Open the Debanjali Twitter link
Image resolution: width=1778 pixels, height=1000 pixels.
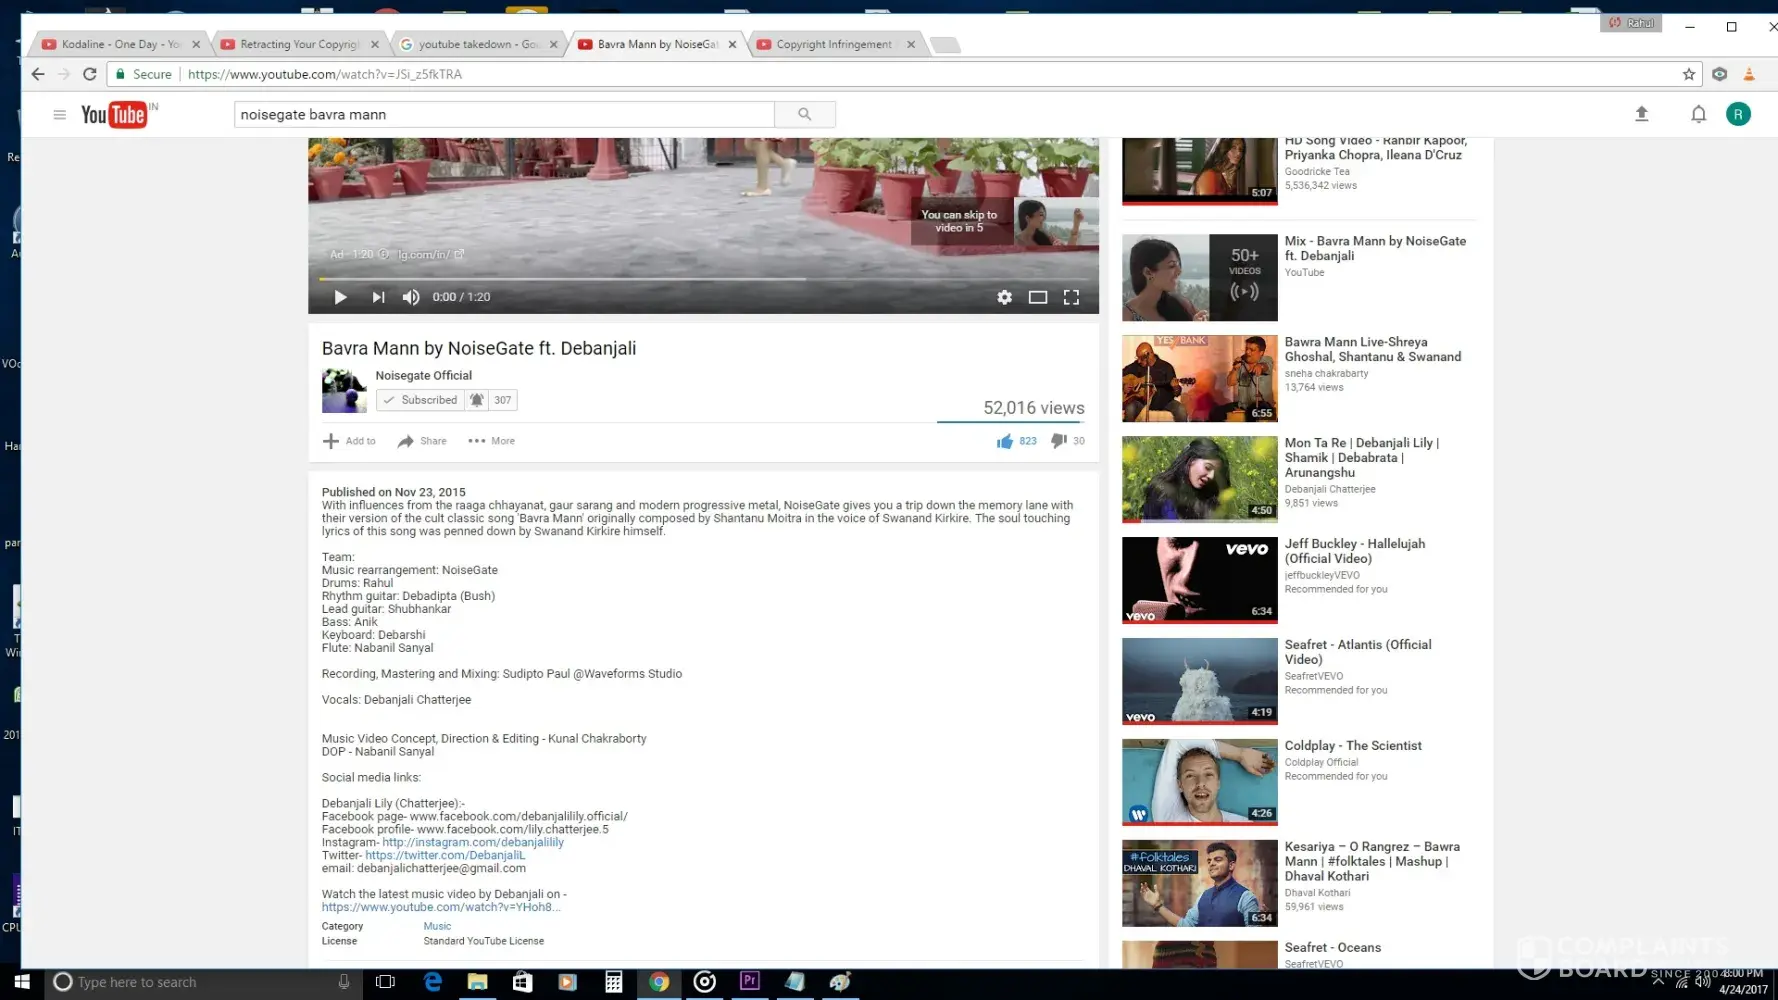(x=444, y=855)
